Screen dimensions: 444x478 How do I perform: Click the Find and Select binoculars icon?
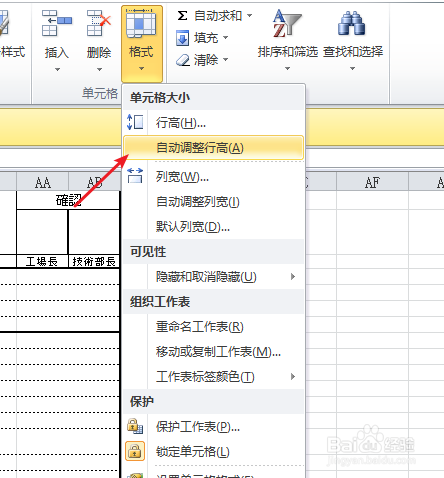point(352,23)
